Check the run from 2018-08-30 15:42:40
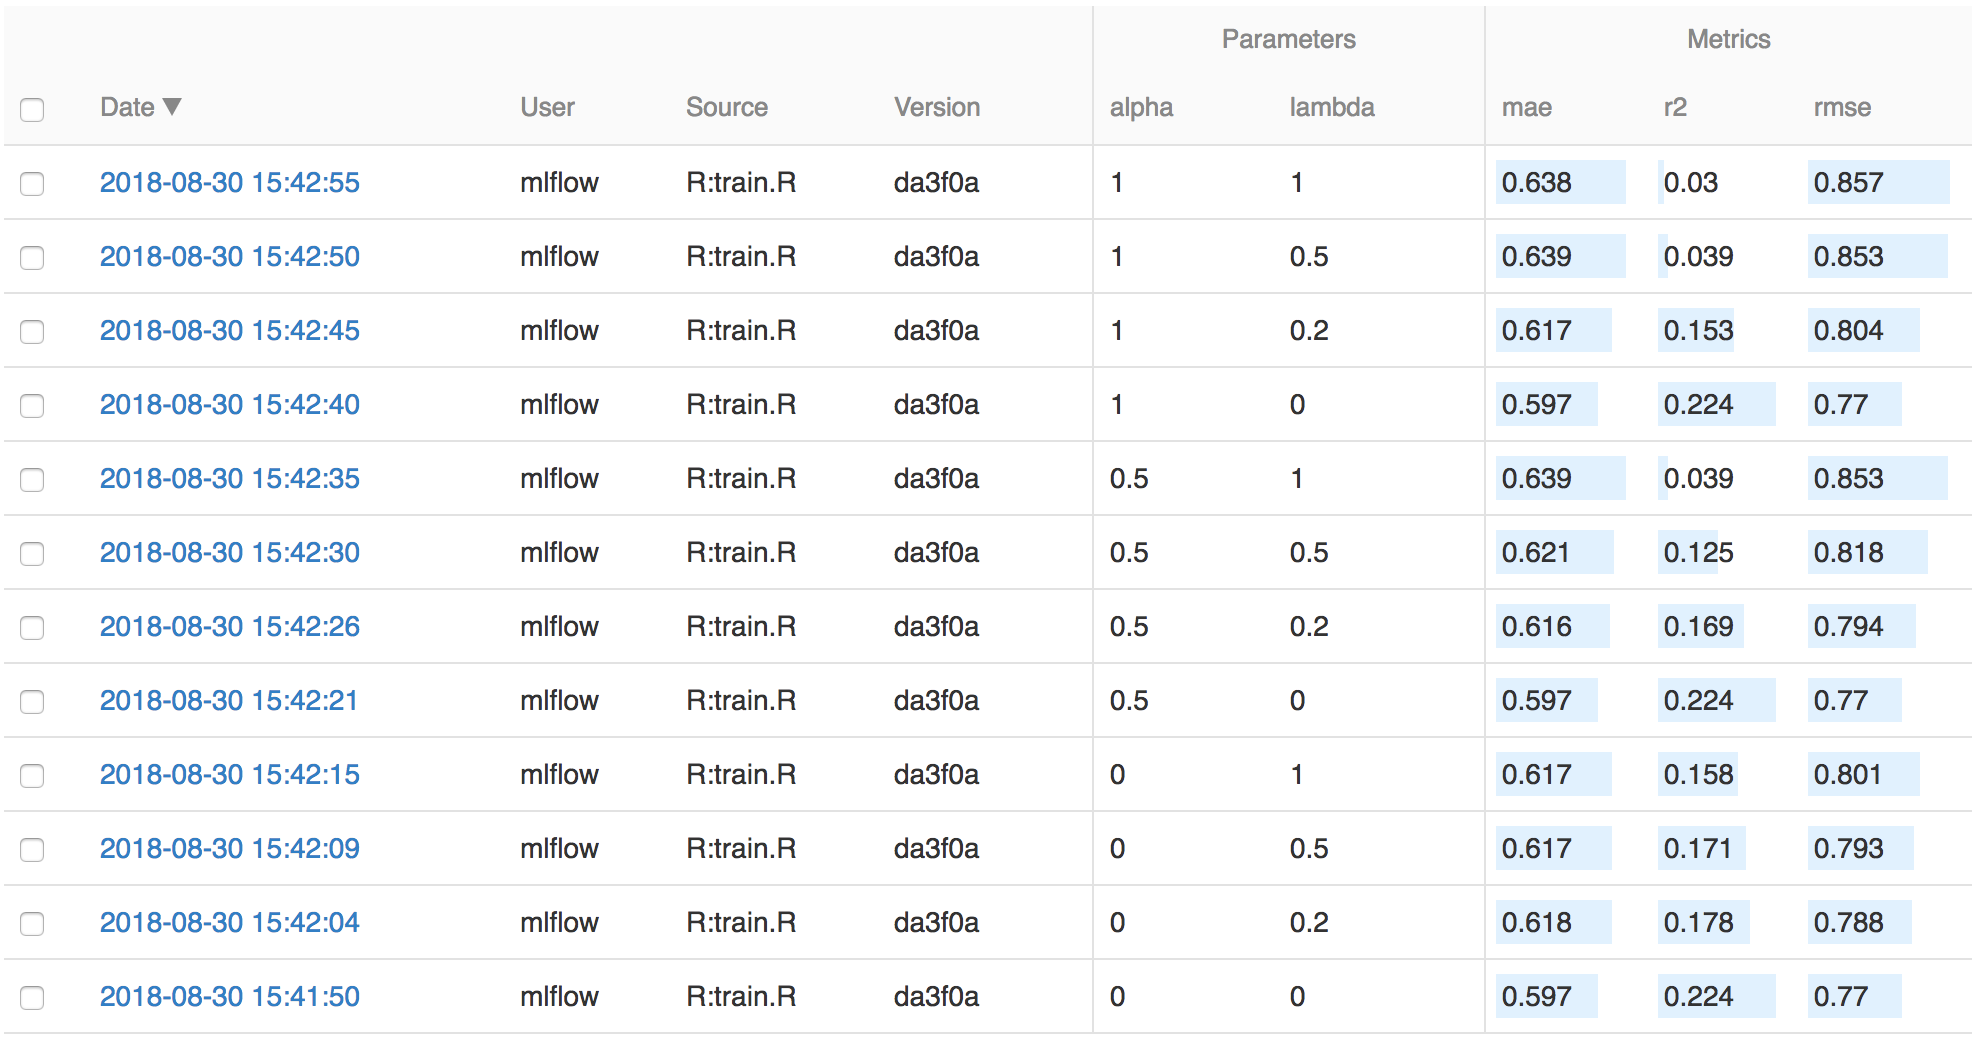Image resolution: width=1982 pixels, height=1040 pixels. 32,405
